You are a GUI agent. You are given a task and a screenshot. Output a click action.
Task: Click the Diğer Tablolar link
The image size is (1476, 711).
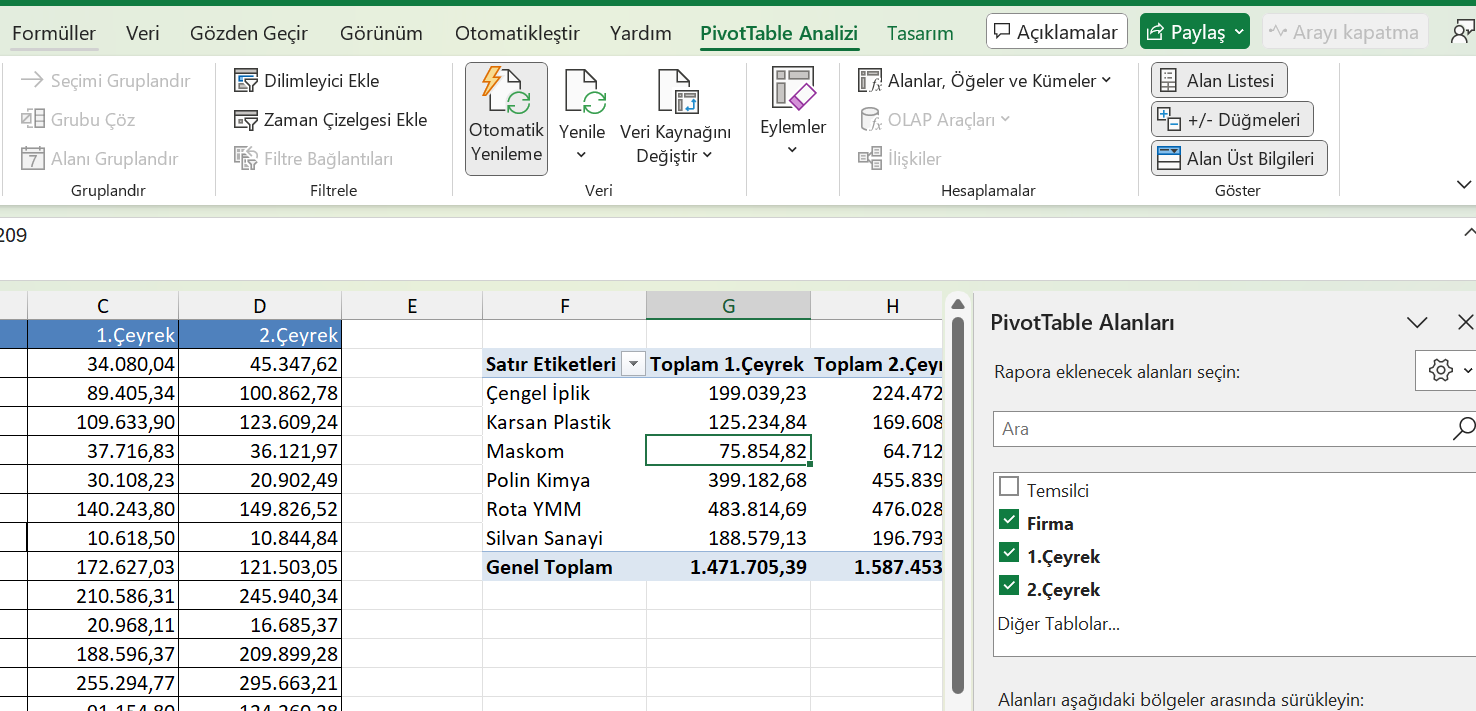coord(1058,624)
